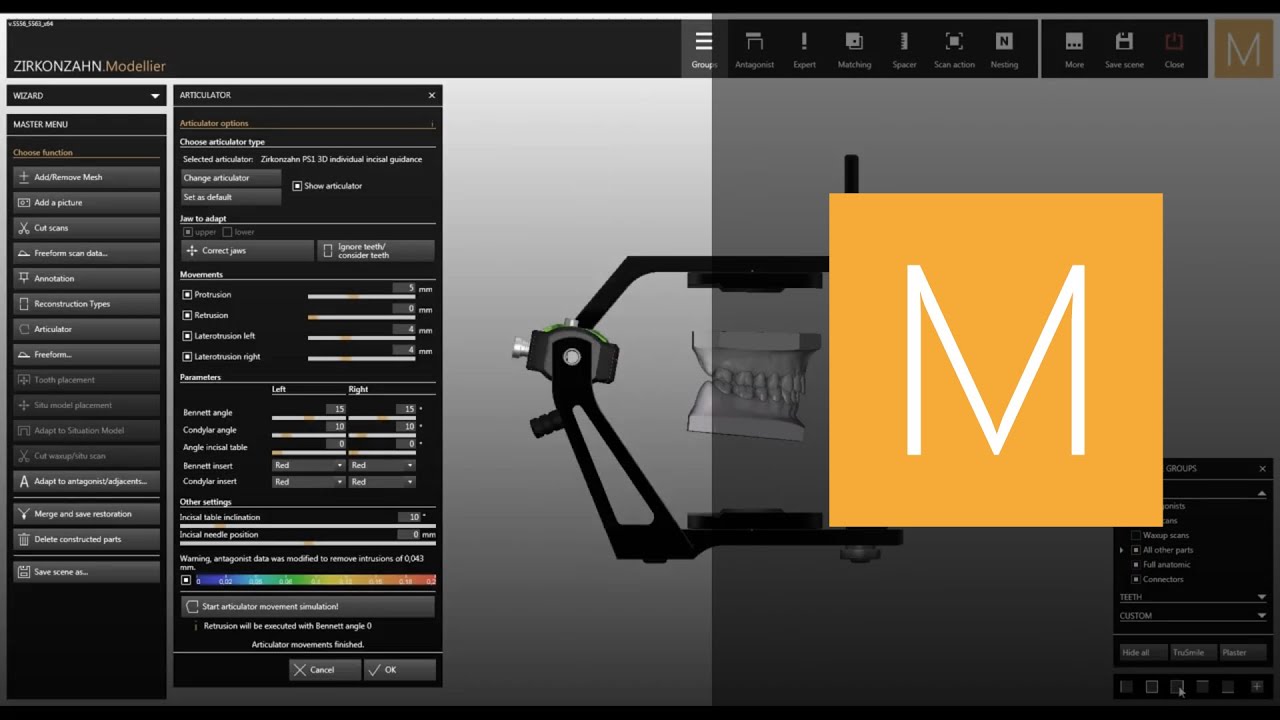Click the plus view button in bottom corner
This screenshot has width=1280, height=720.
click(1257, 687)
